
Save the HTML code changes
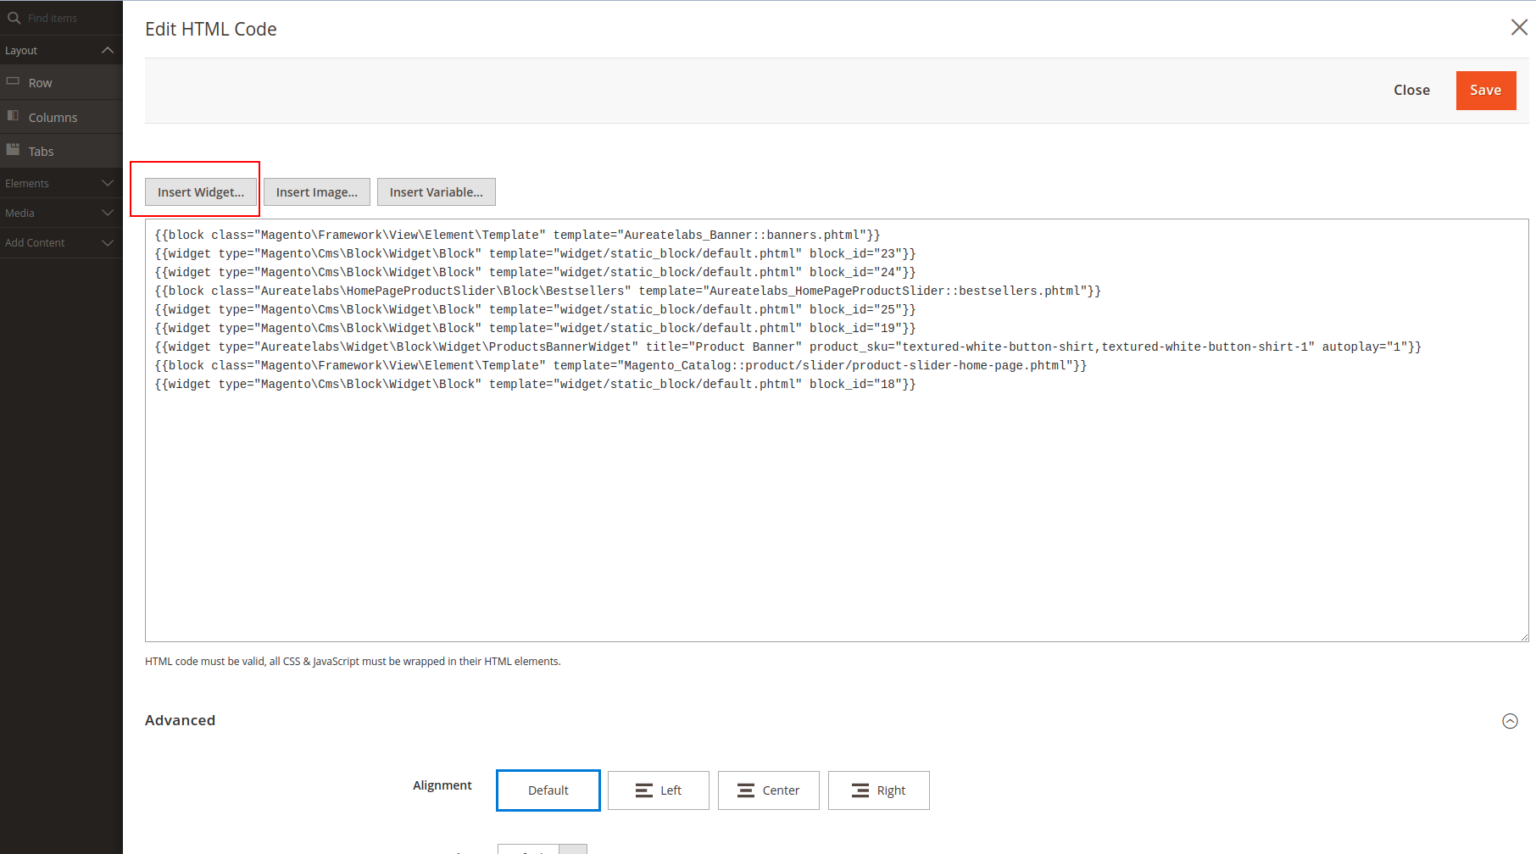point(1485,90)
